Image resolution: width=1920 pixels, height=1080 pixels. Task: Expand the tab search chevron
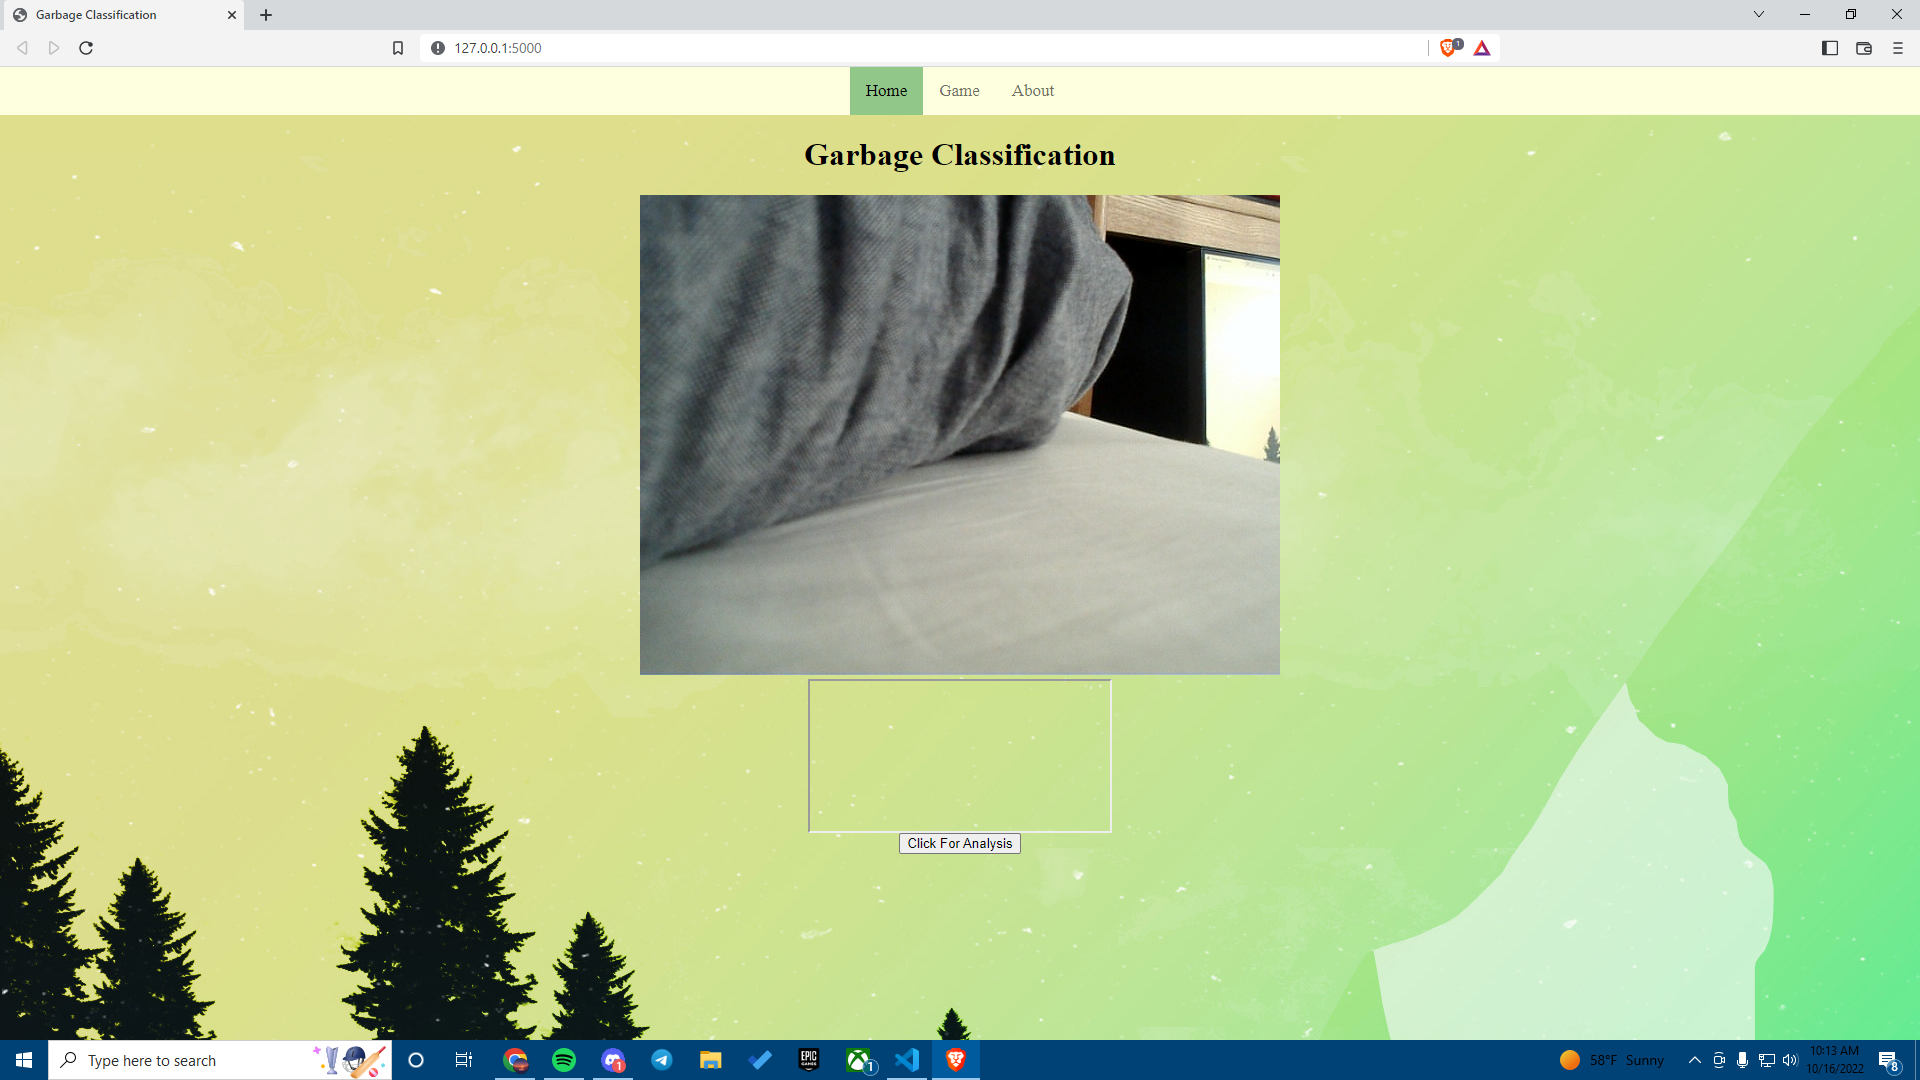pyautogui.click(x=1759, y=14)
